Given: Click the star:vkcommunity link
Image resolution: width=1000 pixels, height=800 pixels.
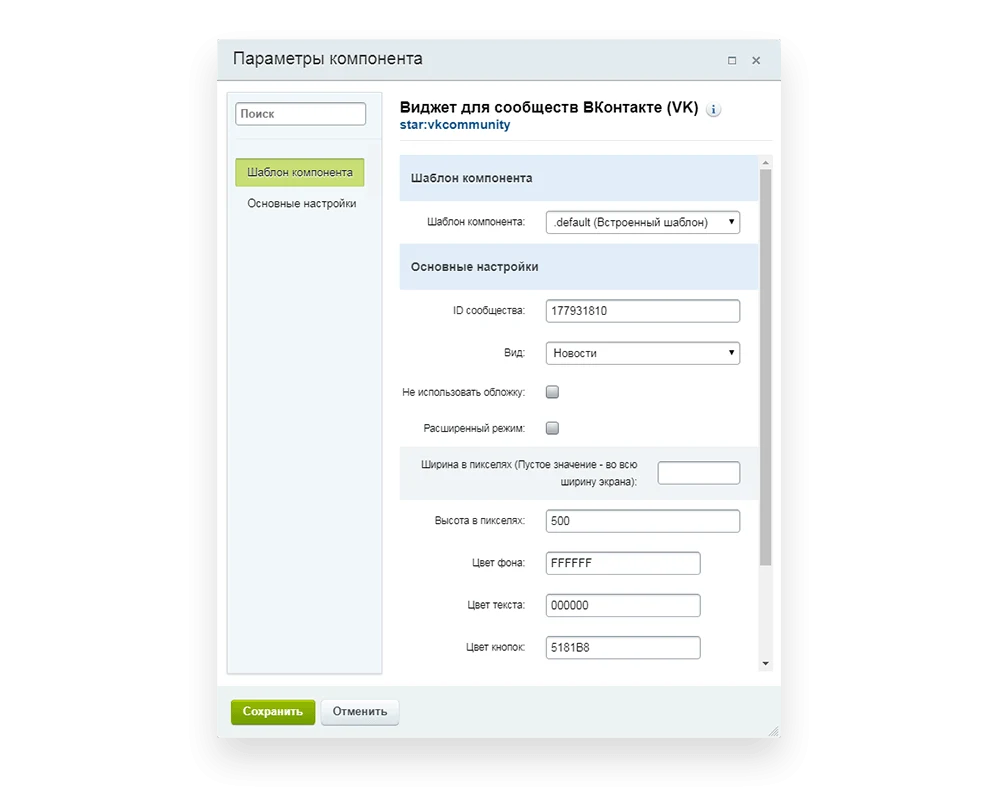Looking at the screenshot, I should coord(455,125).
